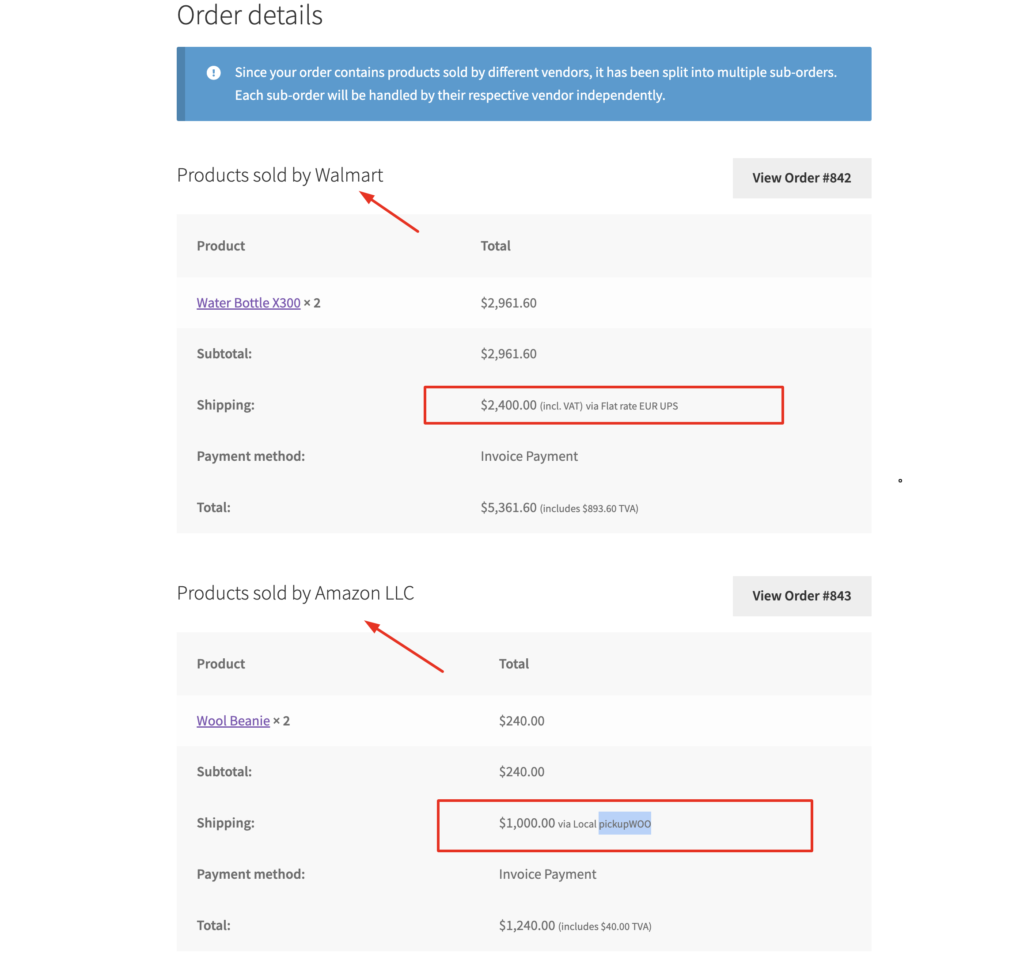This screenshot has width=1024, height=972.
Task: Click '(includes $893.60 TVA)' text
Action: coord(589,509)
